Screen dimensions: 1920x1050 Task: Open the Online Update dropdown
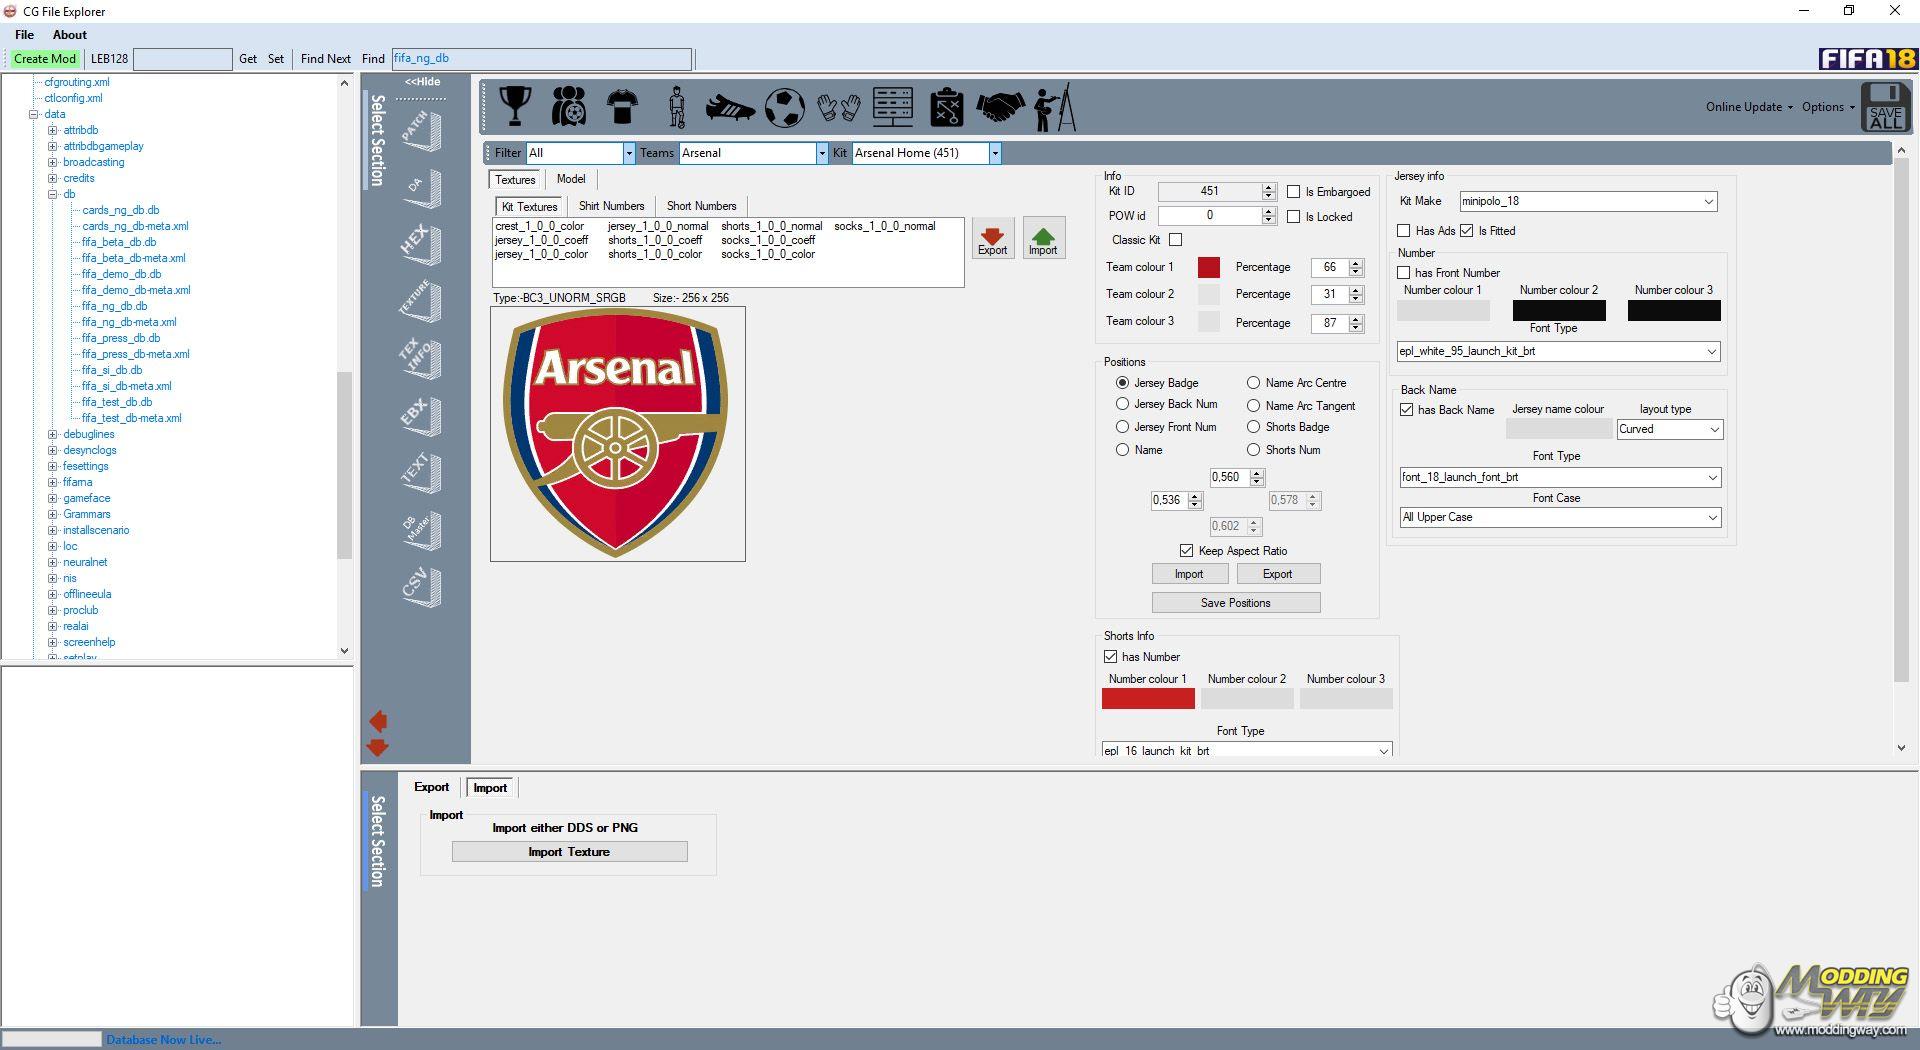pos(1749,107)
